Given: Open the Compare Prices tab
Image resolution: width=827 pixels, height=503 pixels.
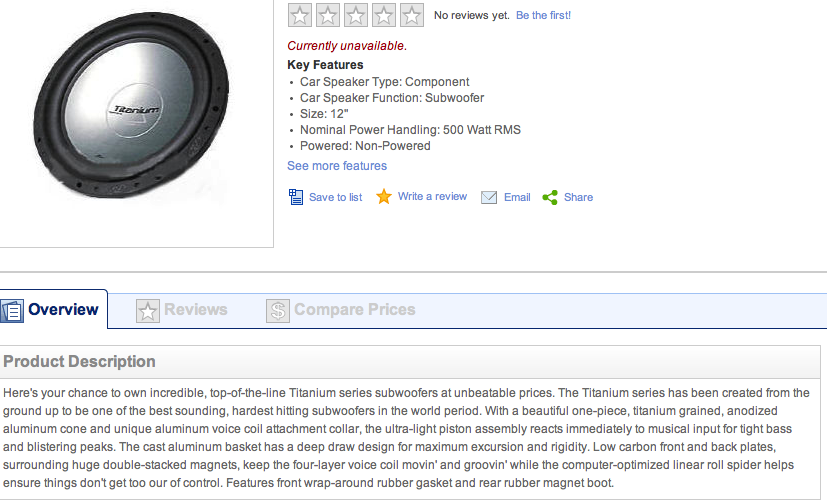Looking at the screenshot, I should pyautogui.click(x=341, y=310).
